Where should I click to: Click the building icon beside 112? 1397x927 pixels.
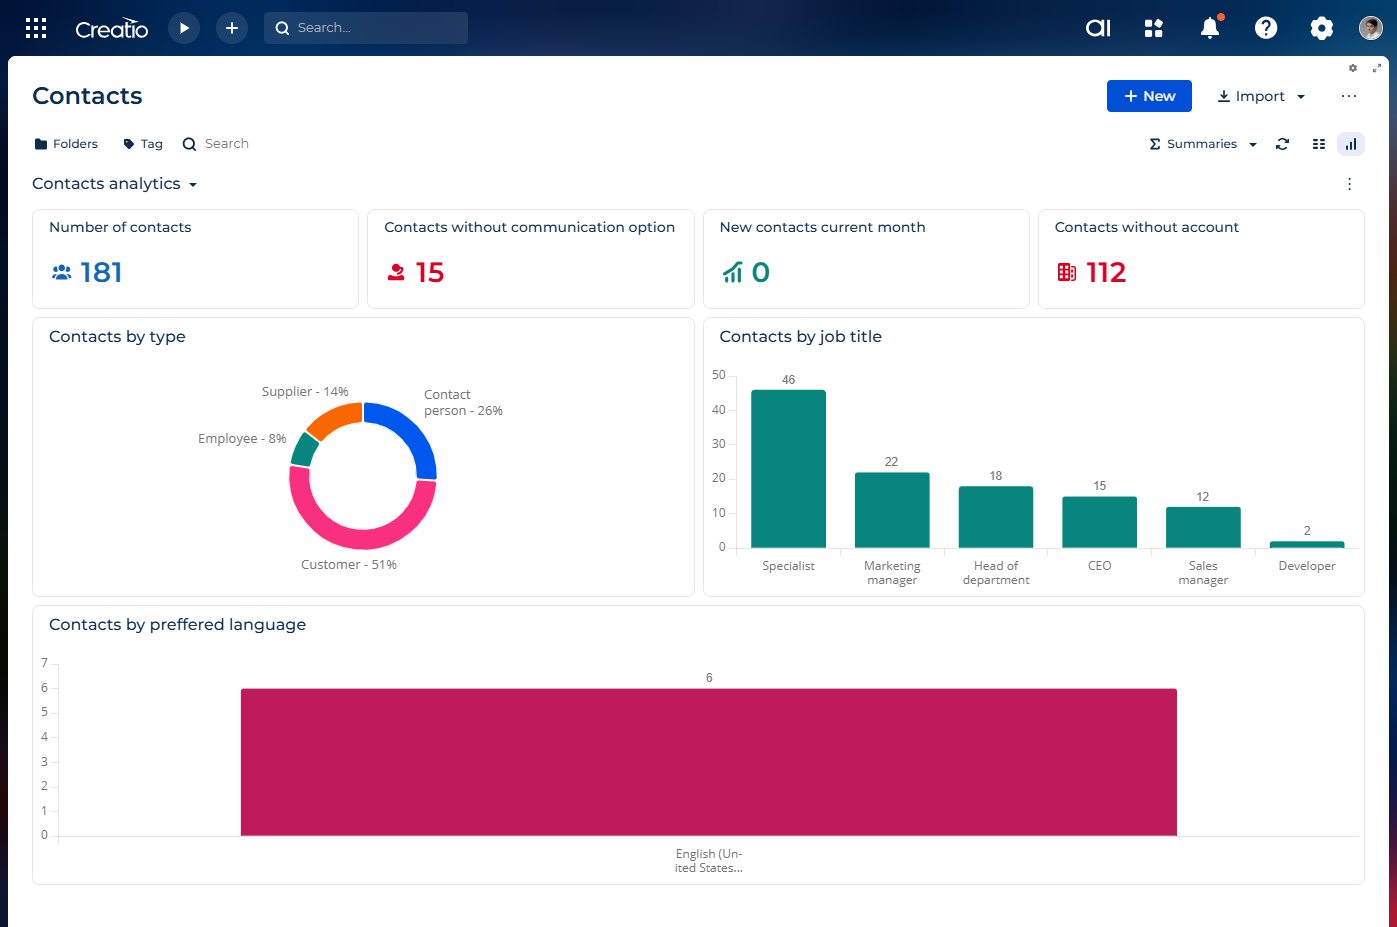(1067, 272)
